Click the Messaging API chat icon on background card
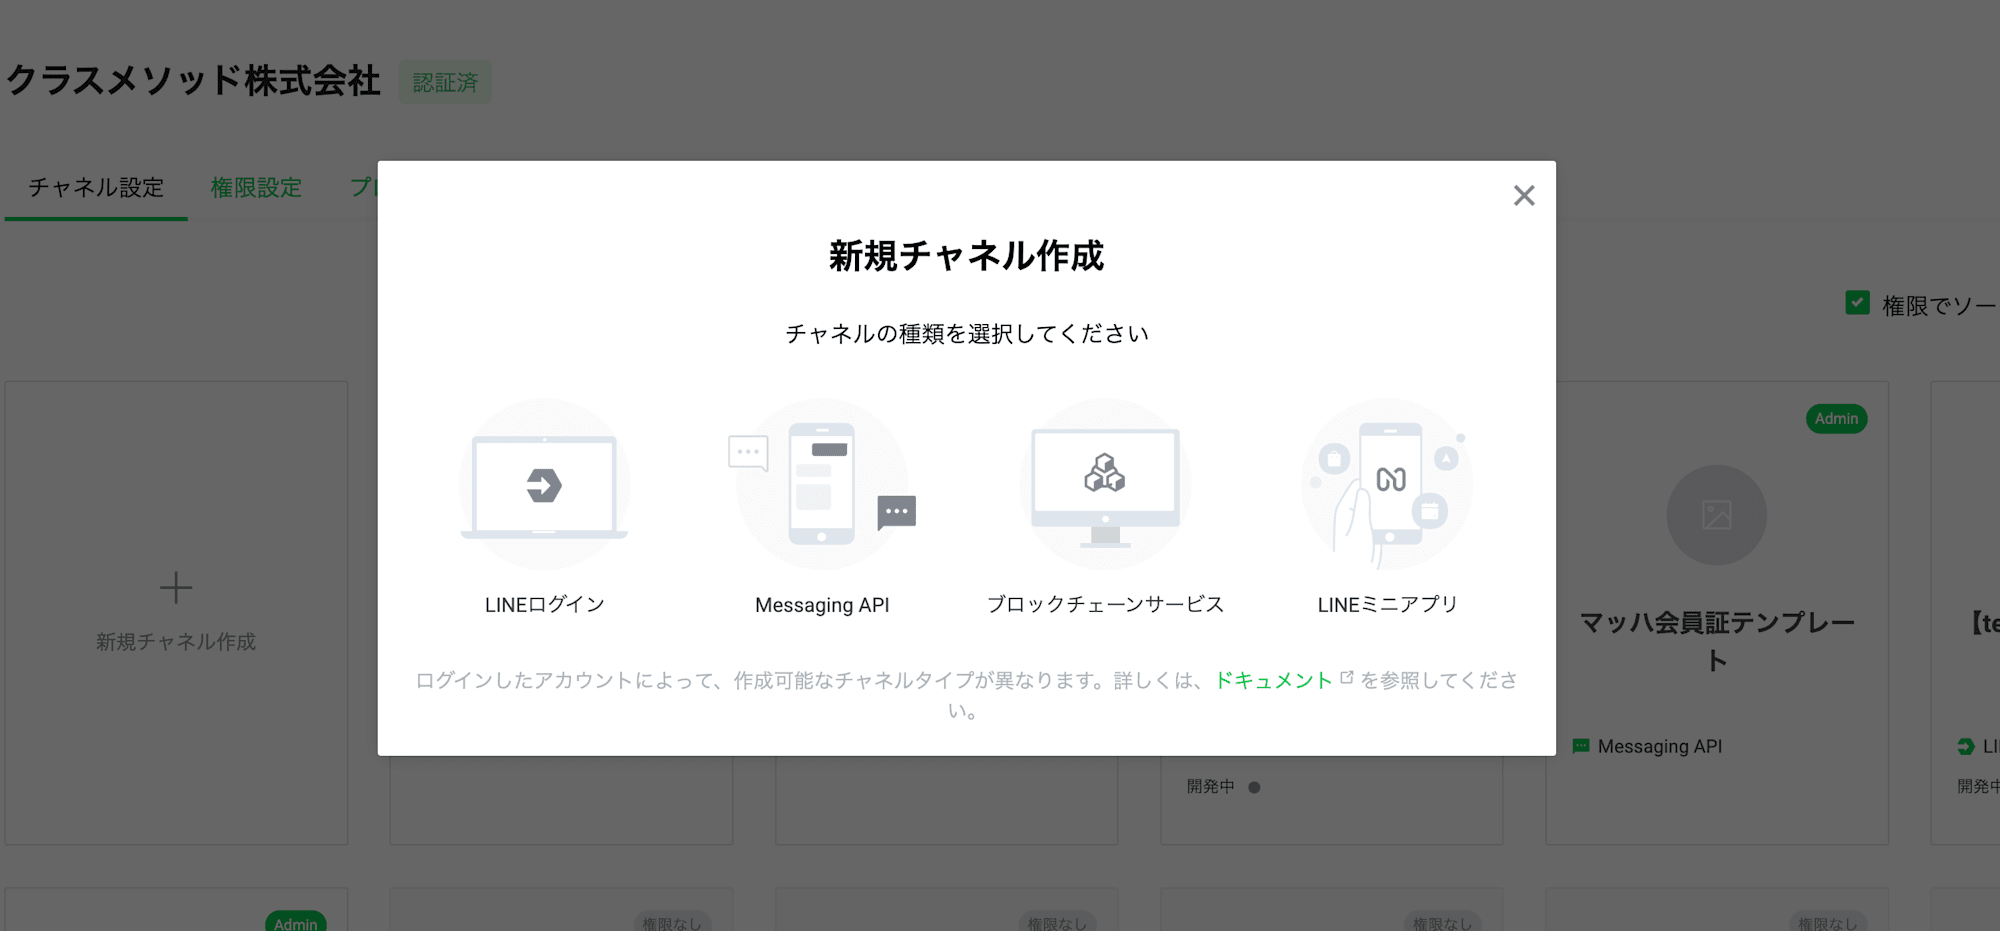The height and width of the screenshot is (931, 2000). [x=1581, y=746]
